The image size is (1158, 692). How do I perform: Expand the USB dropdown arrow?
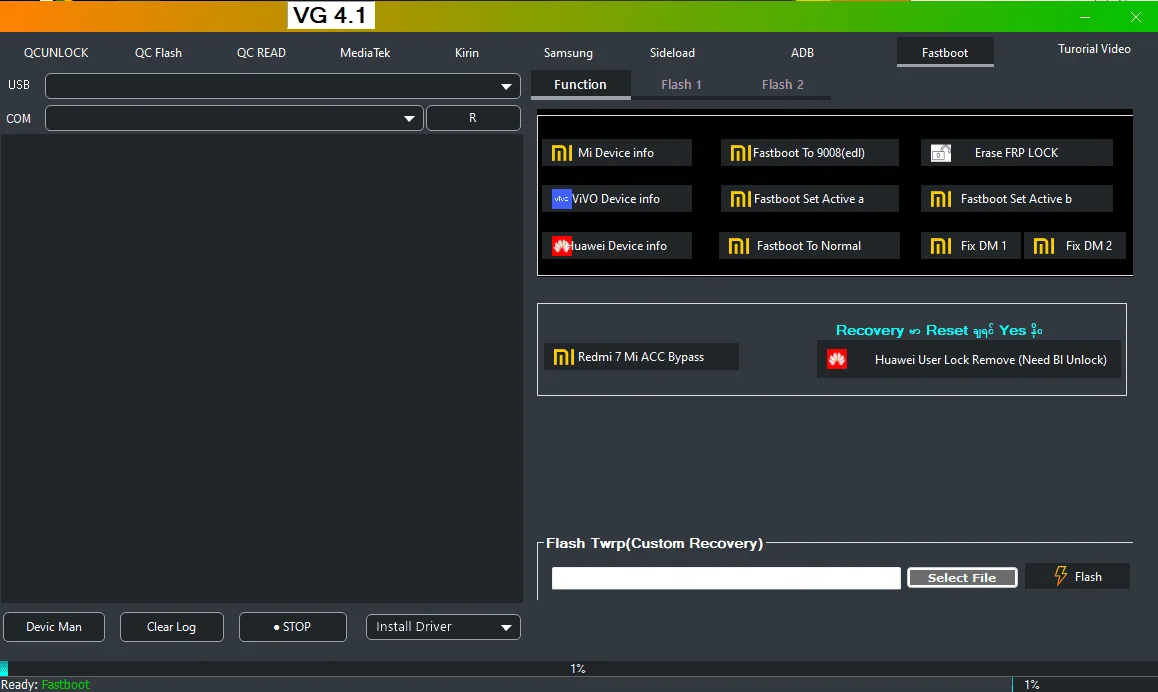point(506,86)
